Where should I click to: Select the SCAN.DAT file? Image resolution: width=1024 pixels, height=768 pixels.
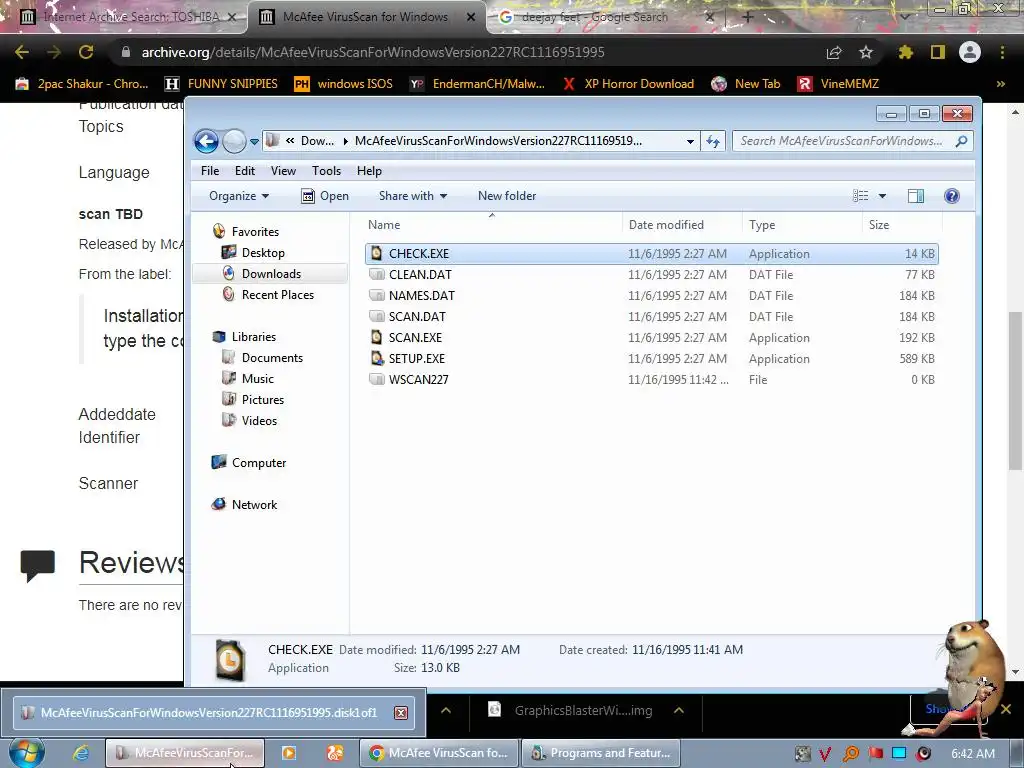click(652, 316)
